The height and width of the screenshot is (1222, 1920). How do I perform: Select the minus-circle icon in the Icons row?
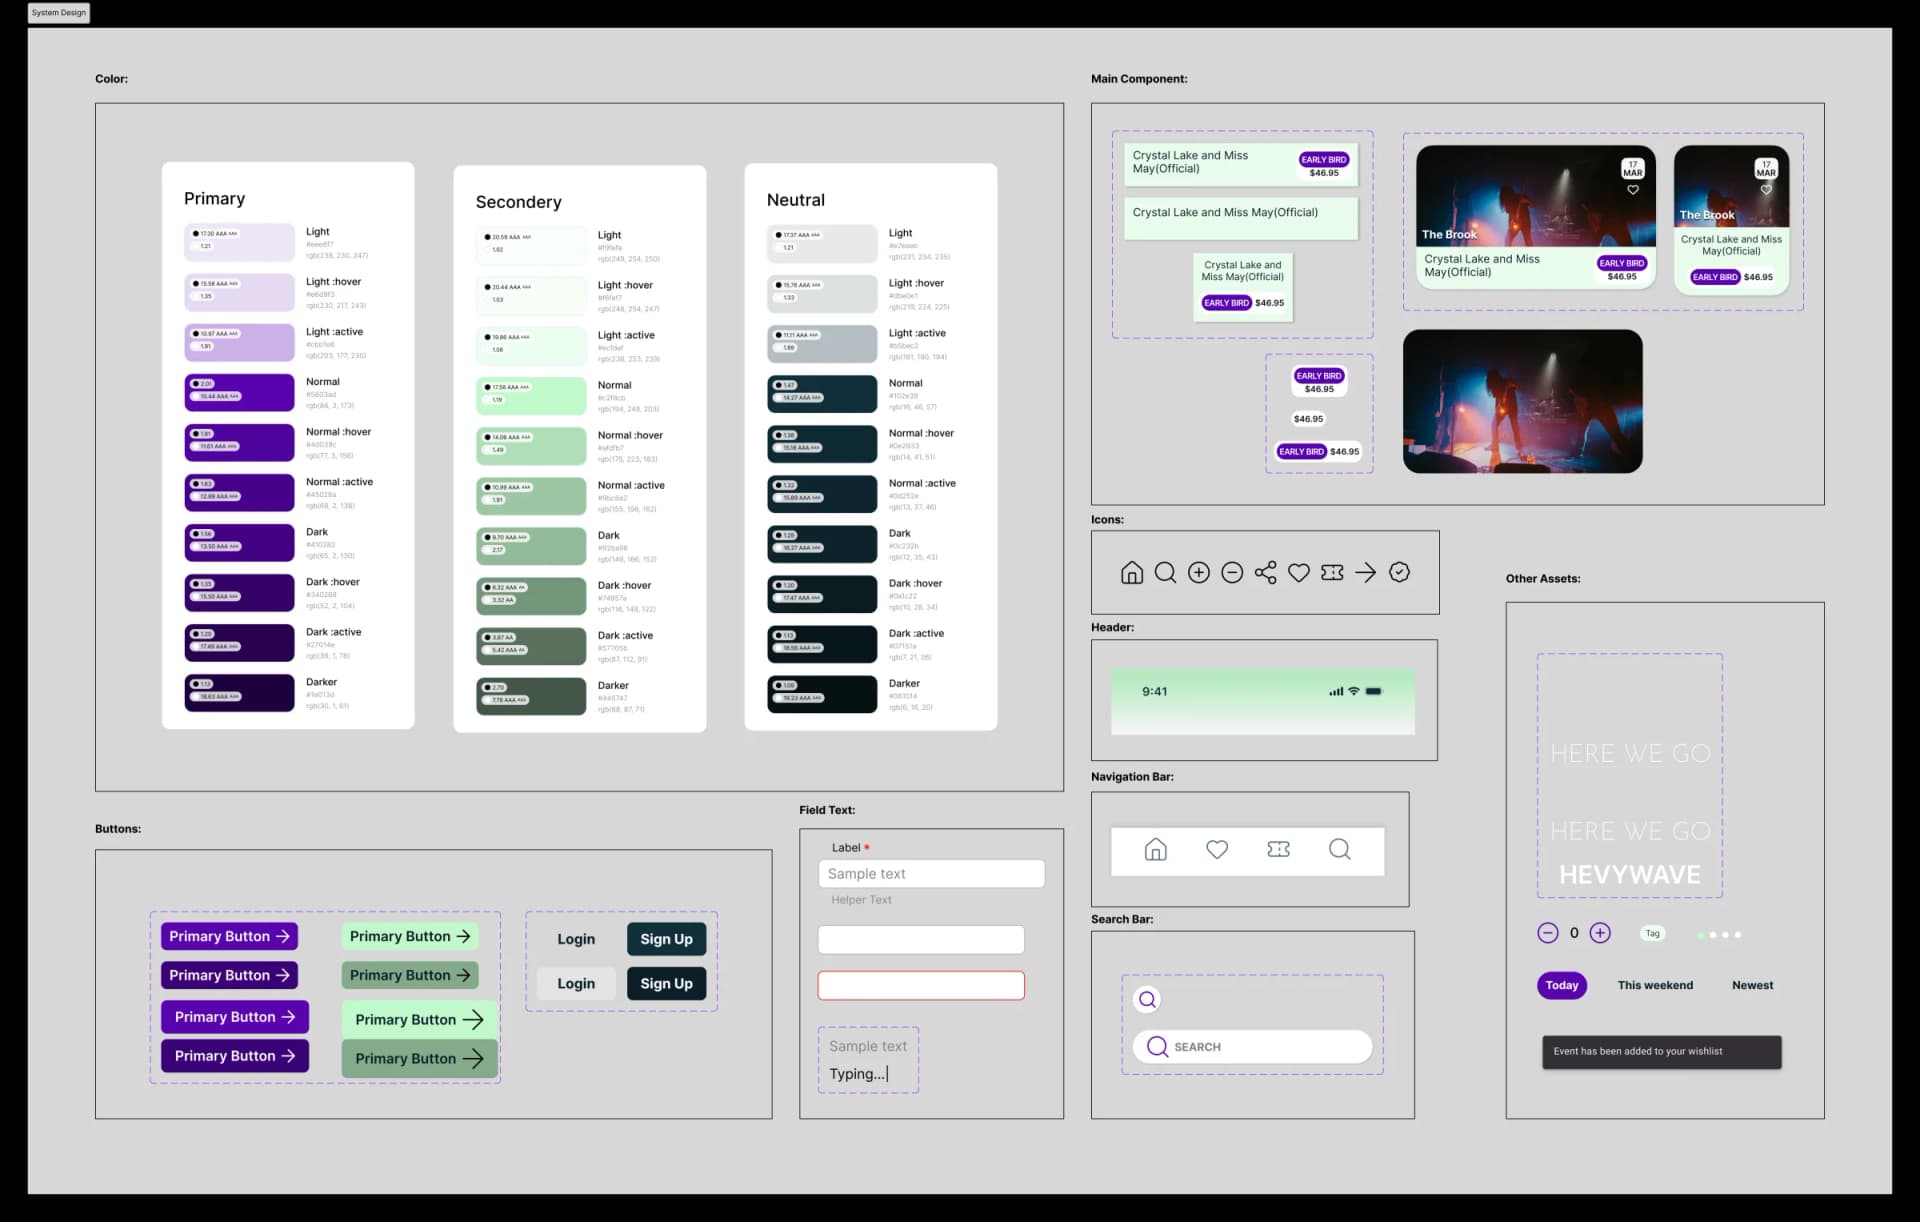(1232, 572)
